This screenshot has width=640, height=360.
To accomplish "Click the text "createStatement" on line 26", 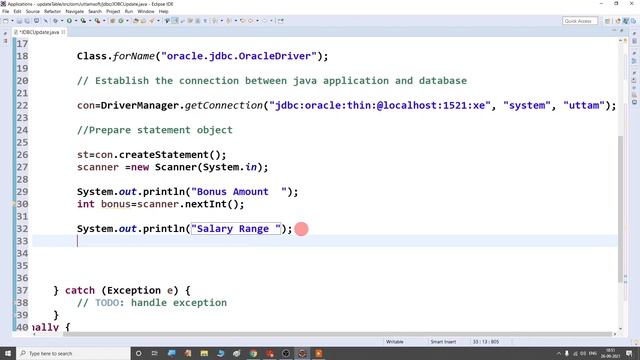I will (x=164, y=155).
